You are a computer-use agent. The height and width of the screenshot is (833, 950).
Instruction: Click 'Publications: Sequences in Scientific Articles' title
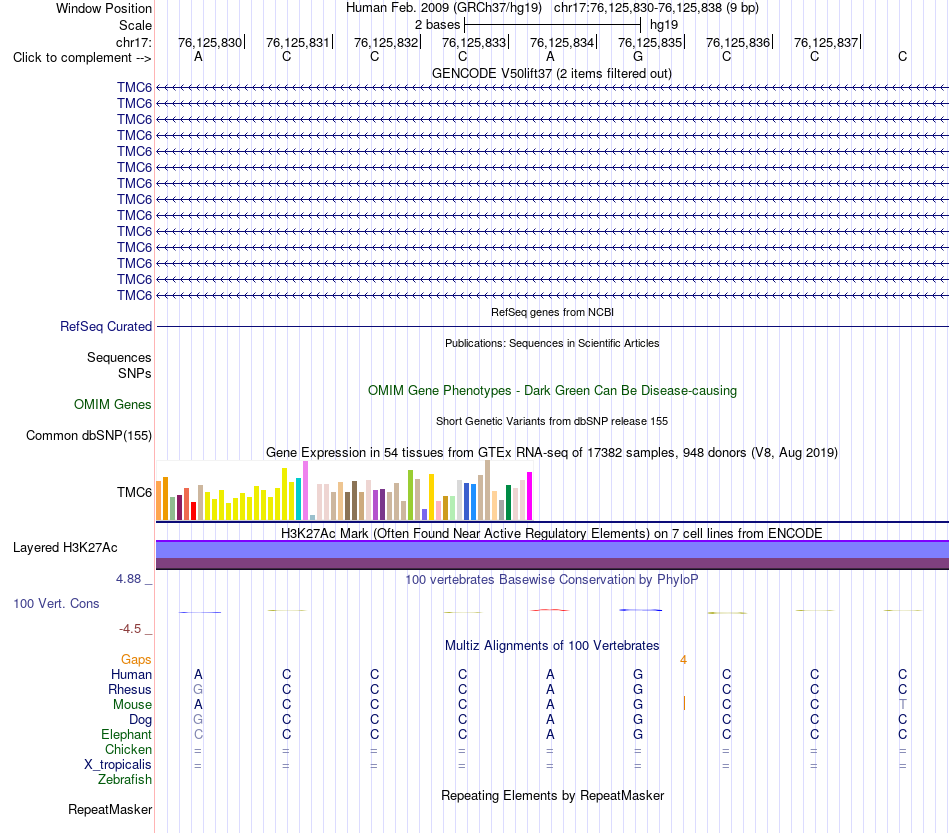pyautogui.click(x=552, y=343)
